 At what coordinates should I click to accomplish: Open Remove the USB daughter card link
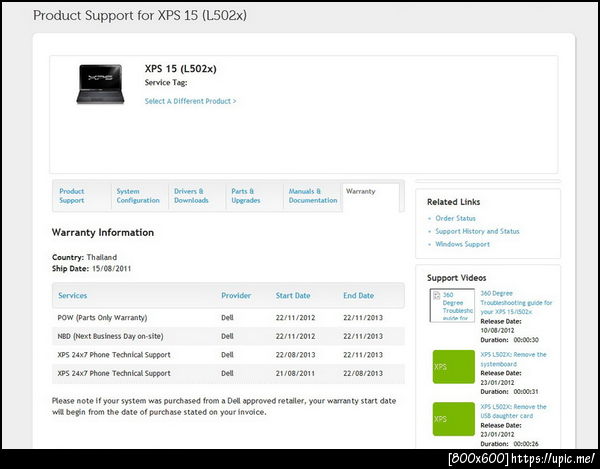[513, 411]
